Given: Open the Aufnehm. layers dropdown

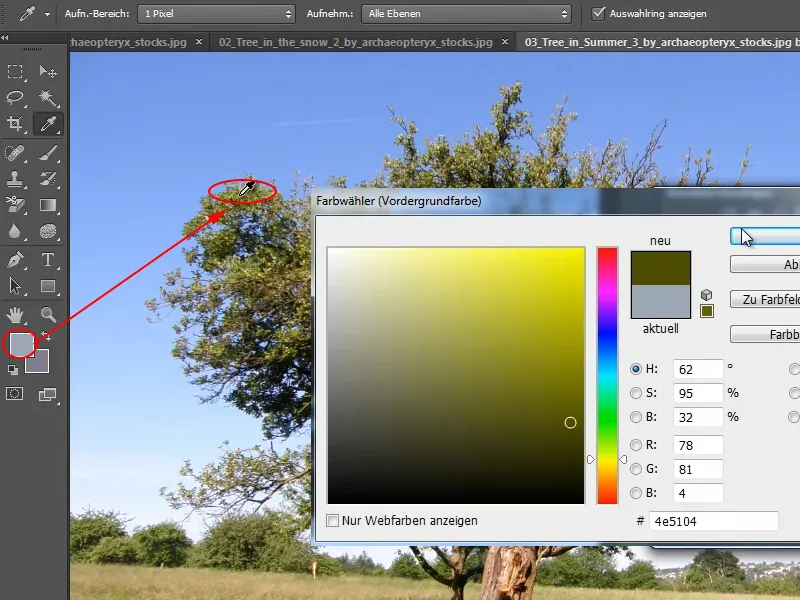Looking at the screenshot, I should tap(466, 14).
